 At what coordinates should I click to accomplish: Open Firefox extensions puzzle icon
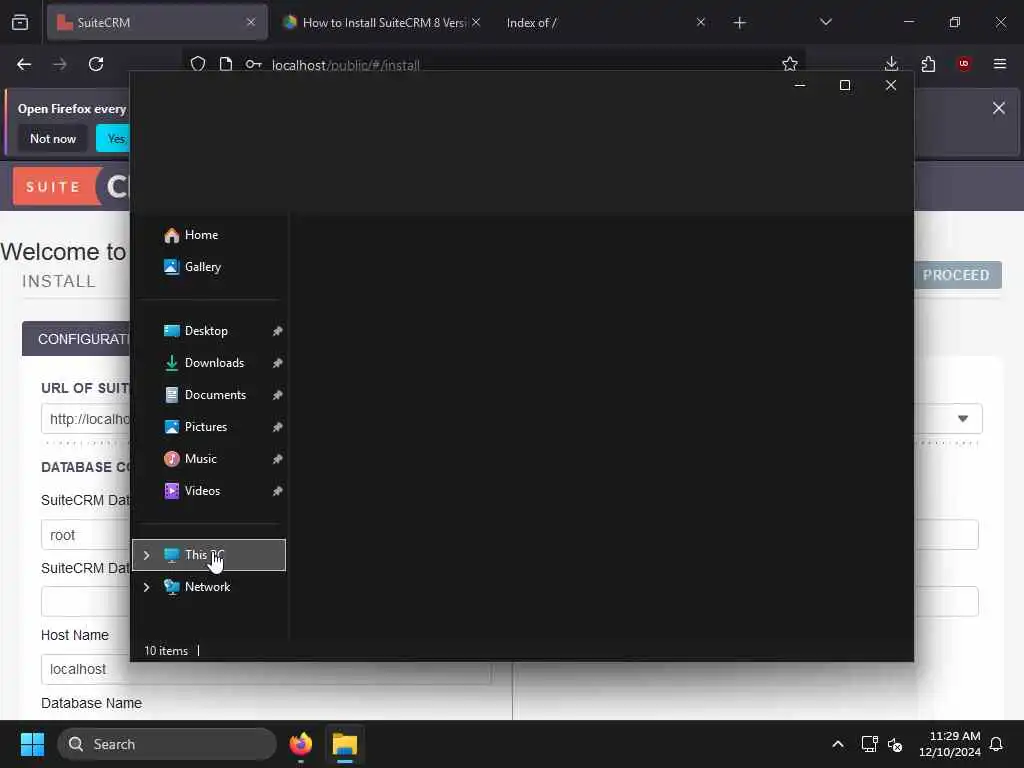(928, 64)
